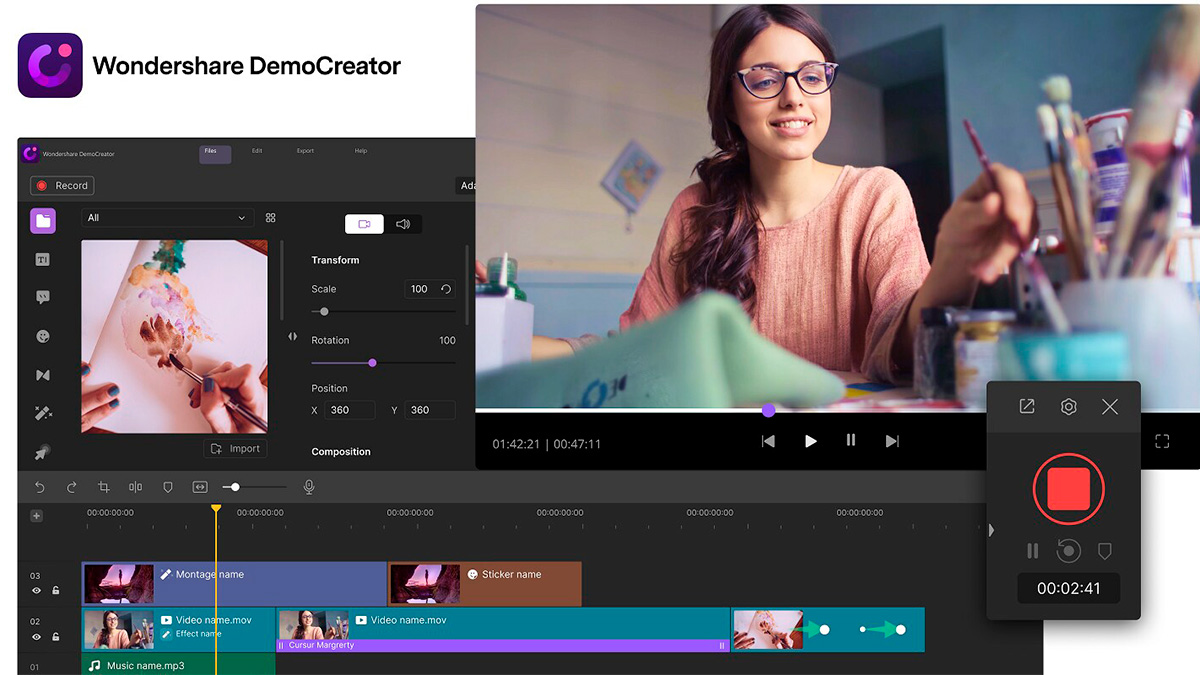Viewport: 1200px width, 675px height.
Task: Open the Export menu
Action: point(304,150)
